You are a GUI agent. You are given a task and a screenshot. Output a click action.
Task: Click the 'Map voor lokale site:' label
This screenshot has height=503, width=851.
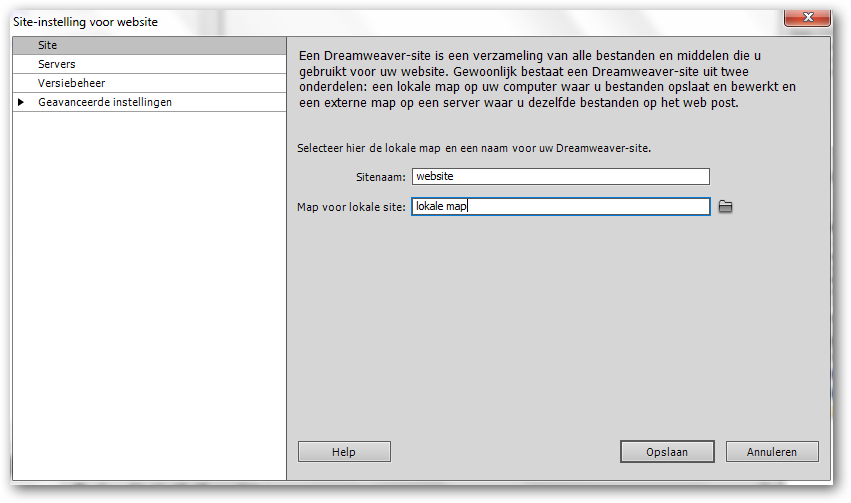(351, 207)
